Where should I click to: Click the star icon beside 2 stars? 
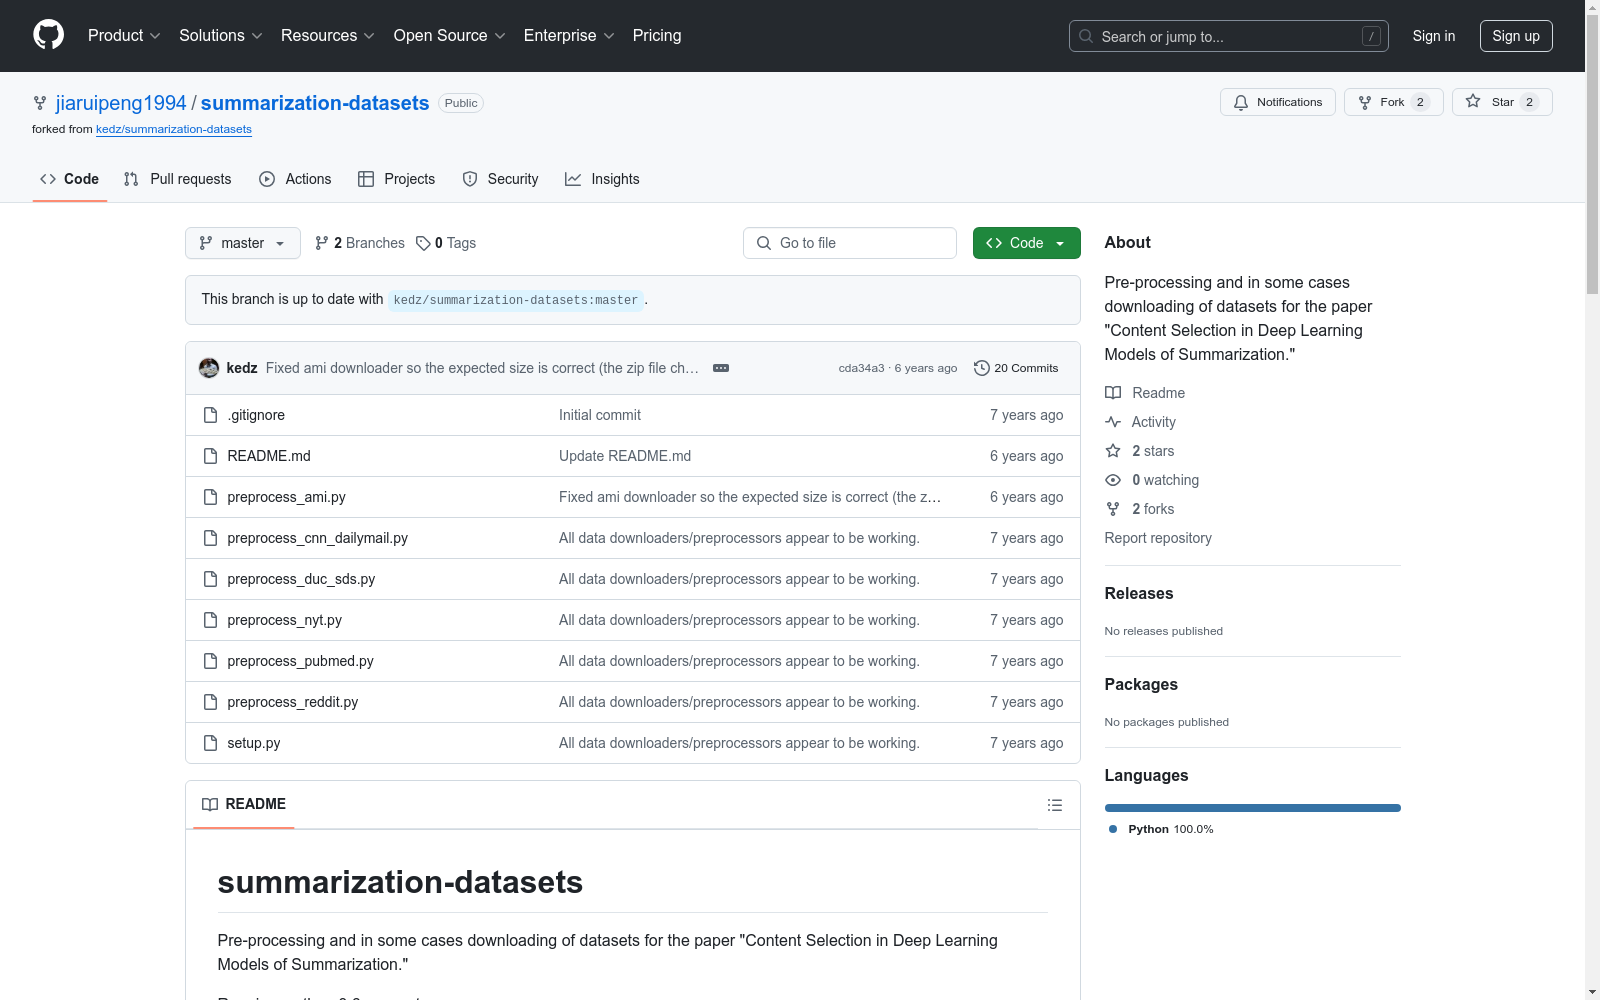point(1113,451)
